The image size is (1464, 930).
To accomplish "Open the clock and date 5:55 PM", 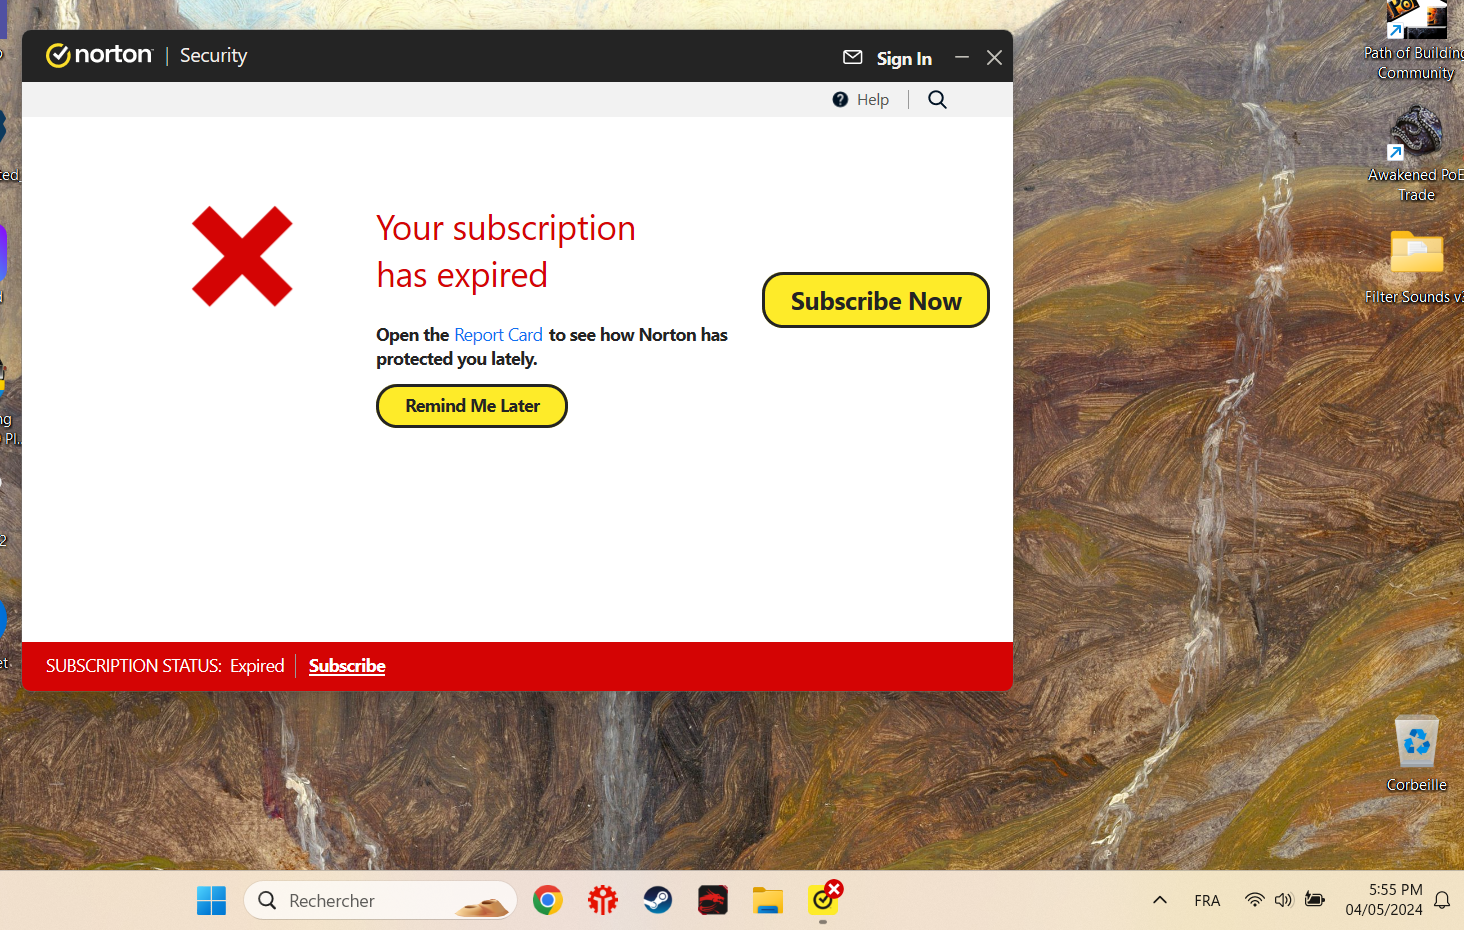I will click(1384, 900).
